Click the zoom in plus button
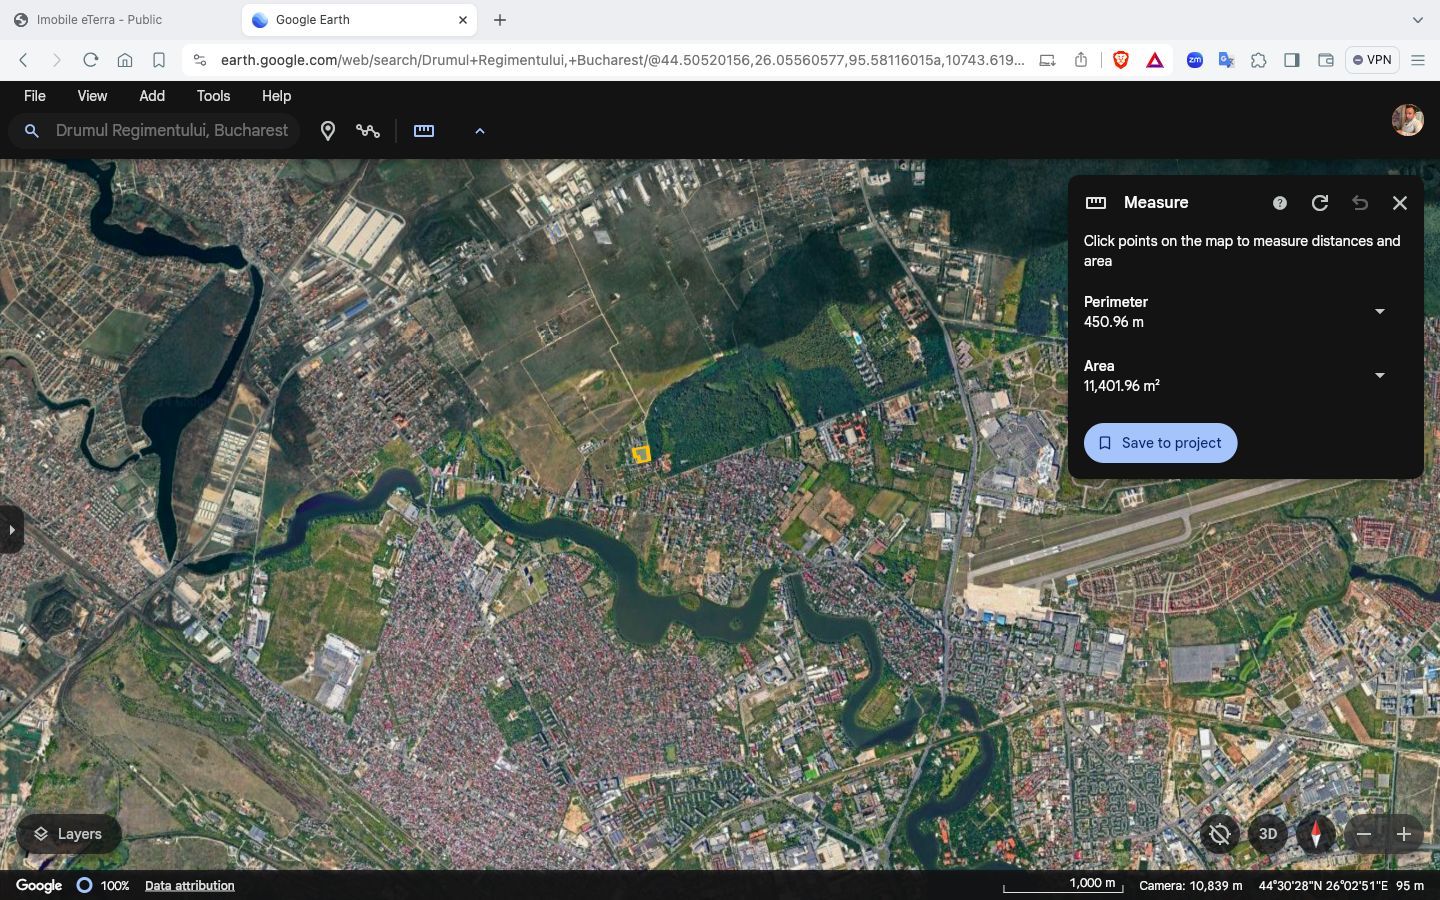This screenshot has height=900, width=1440. [1404, 834]
